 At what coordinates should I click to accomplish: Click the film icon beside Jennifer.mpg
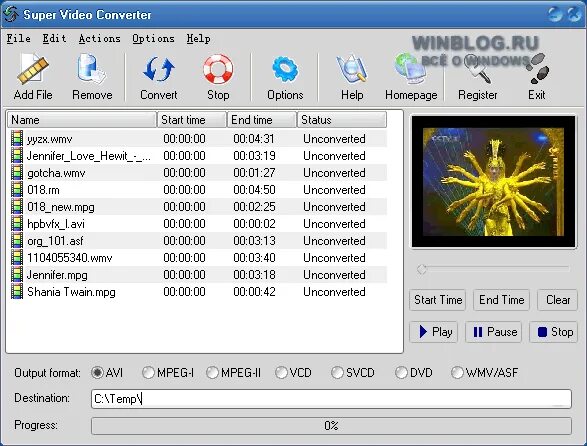[x=17, y=274]
